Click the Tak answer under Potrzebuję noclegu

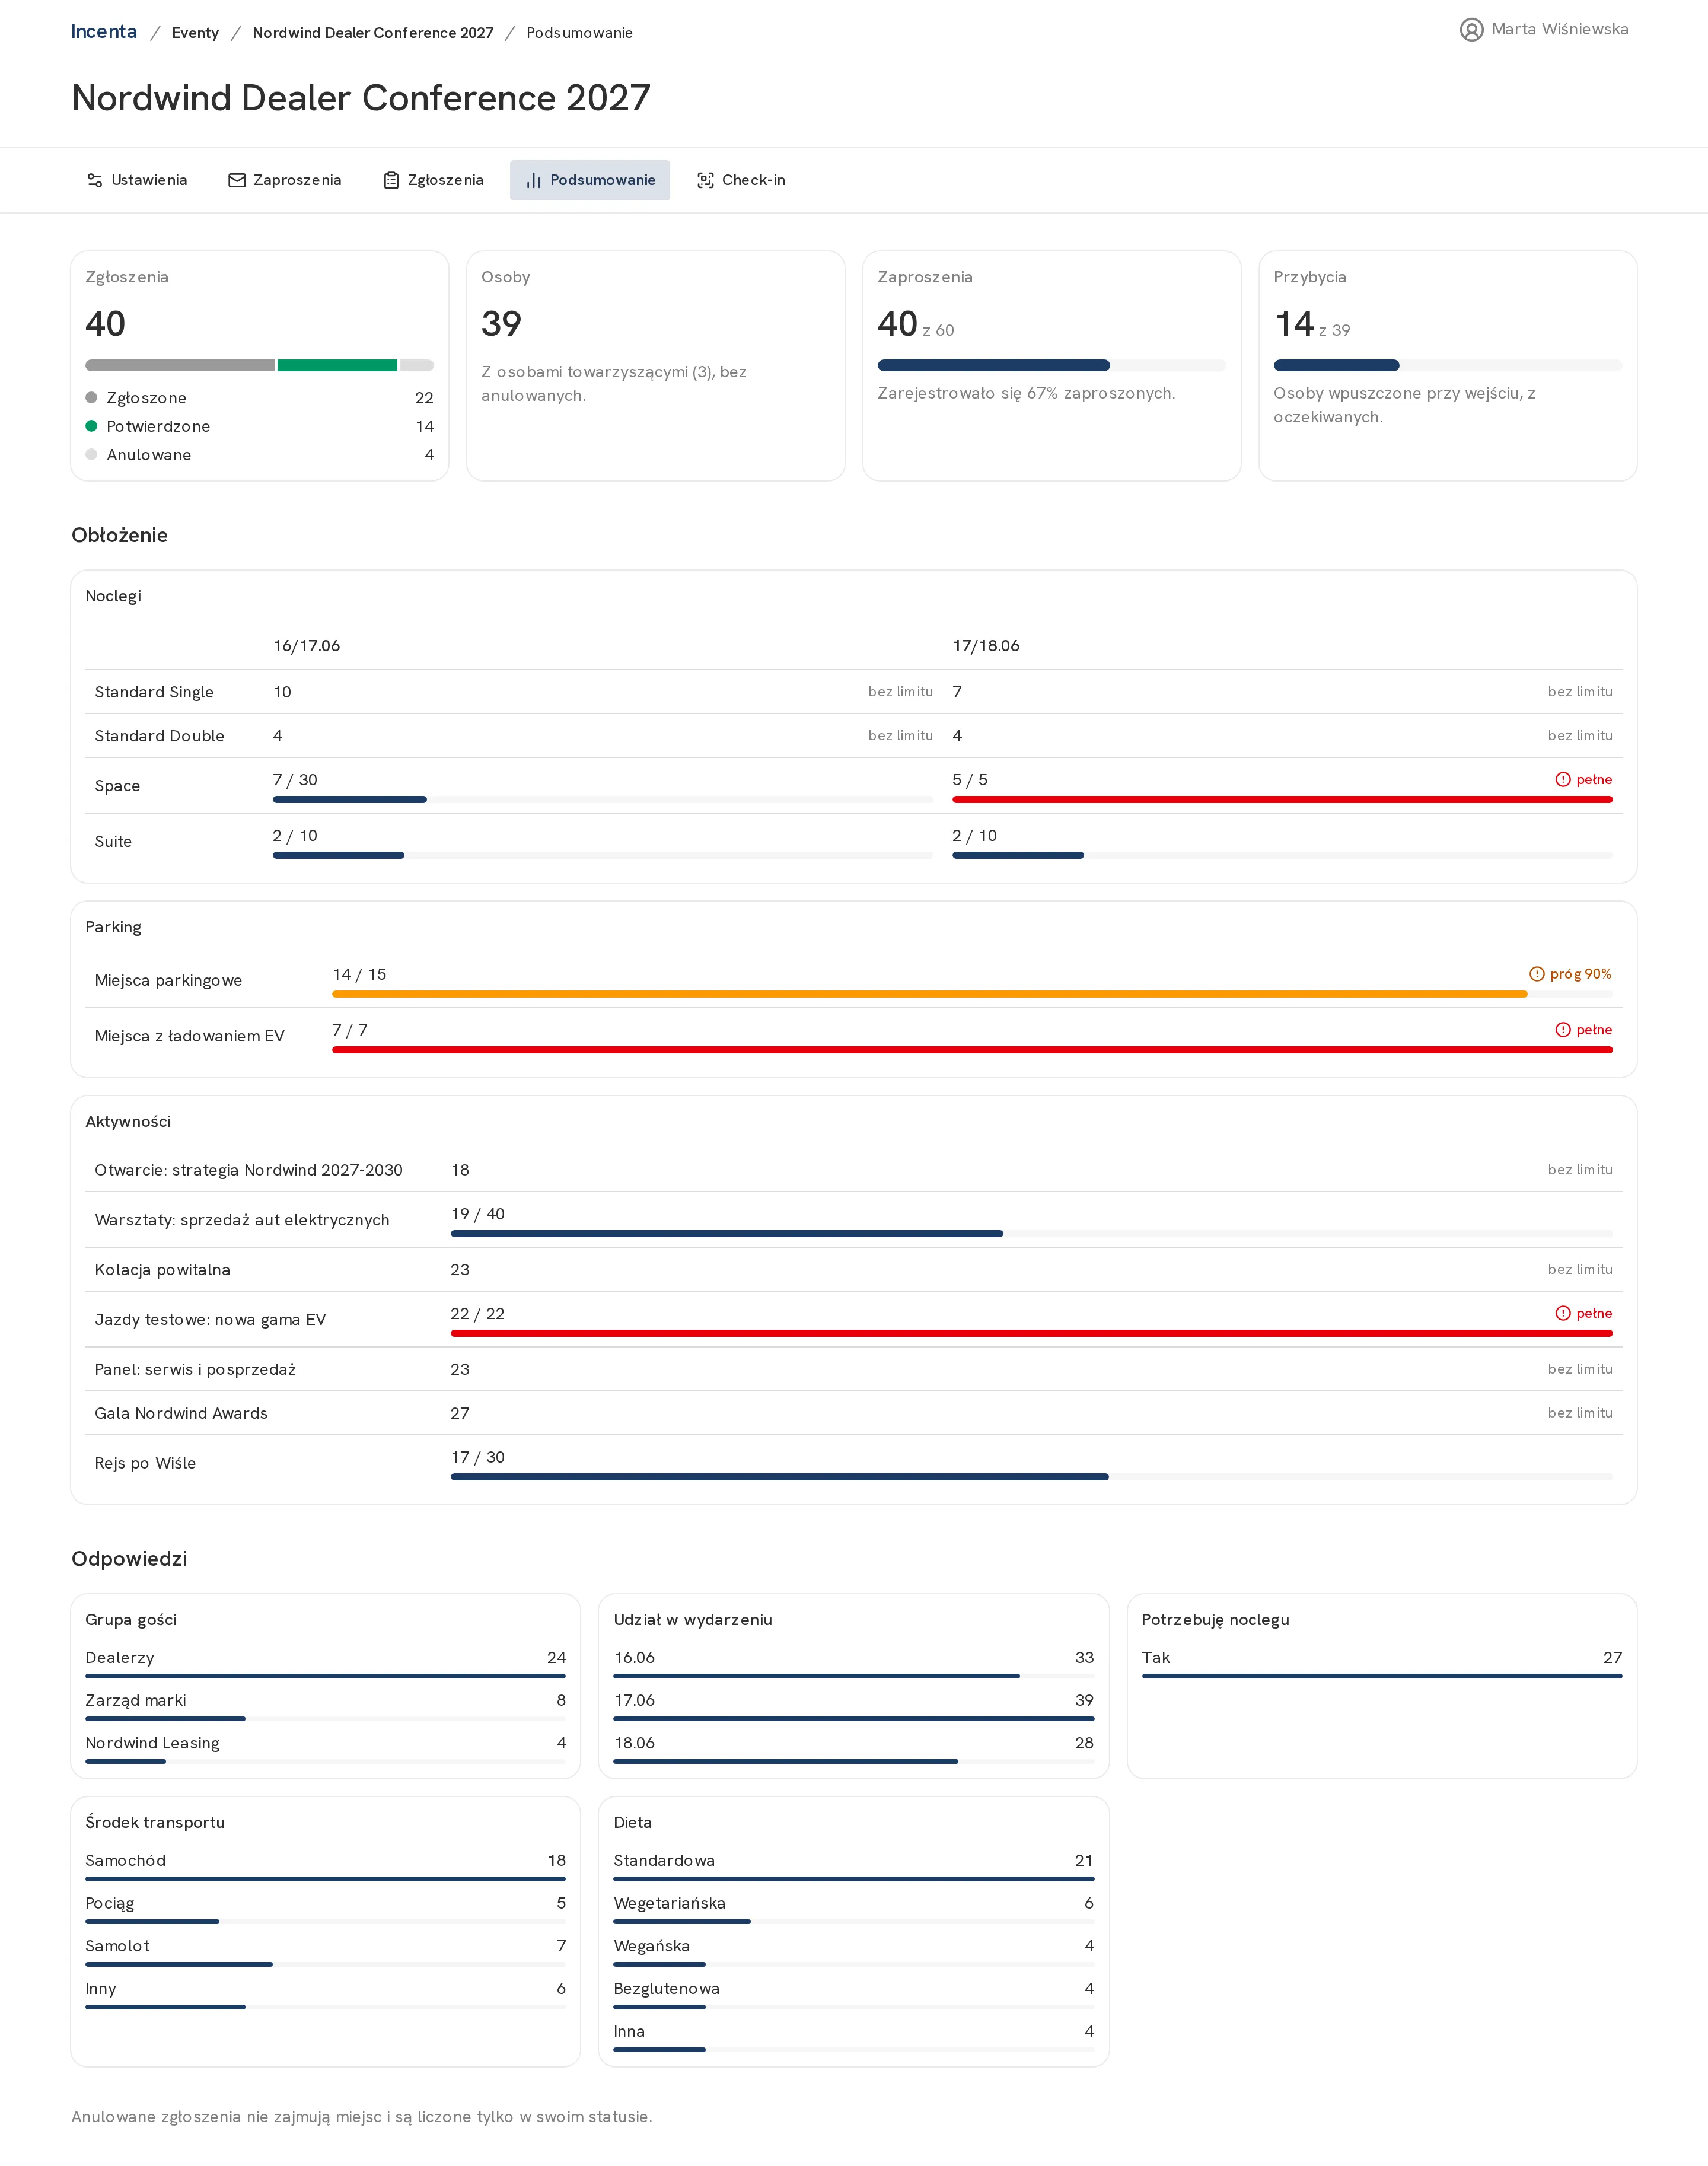pos(1381,1663)
